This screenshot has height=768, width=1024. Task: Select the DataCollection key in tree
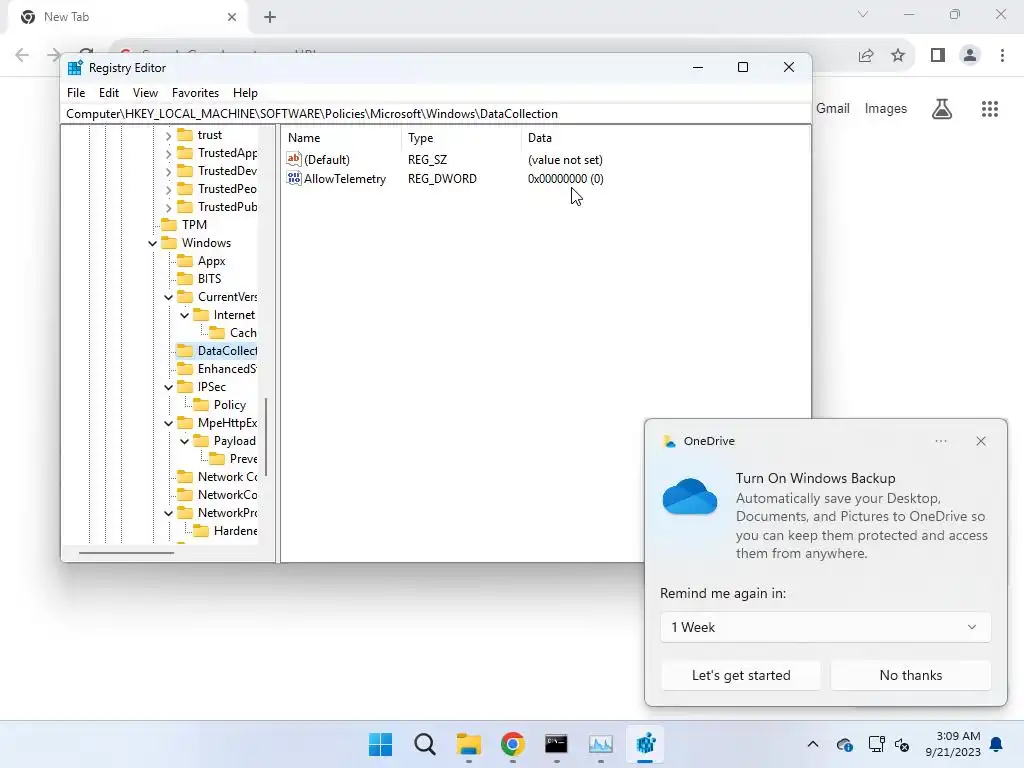pyautogui.click(x=226, y=351)
